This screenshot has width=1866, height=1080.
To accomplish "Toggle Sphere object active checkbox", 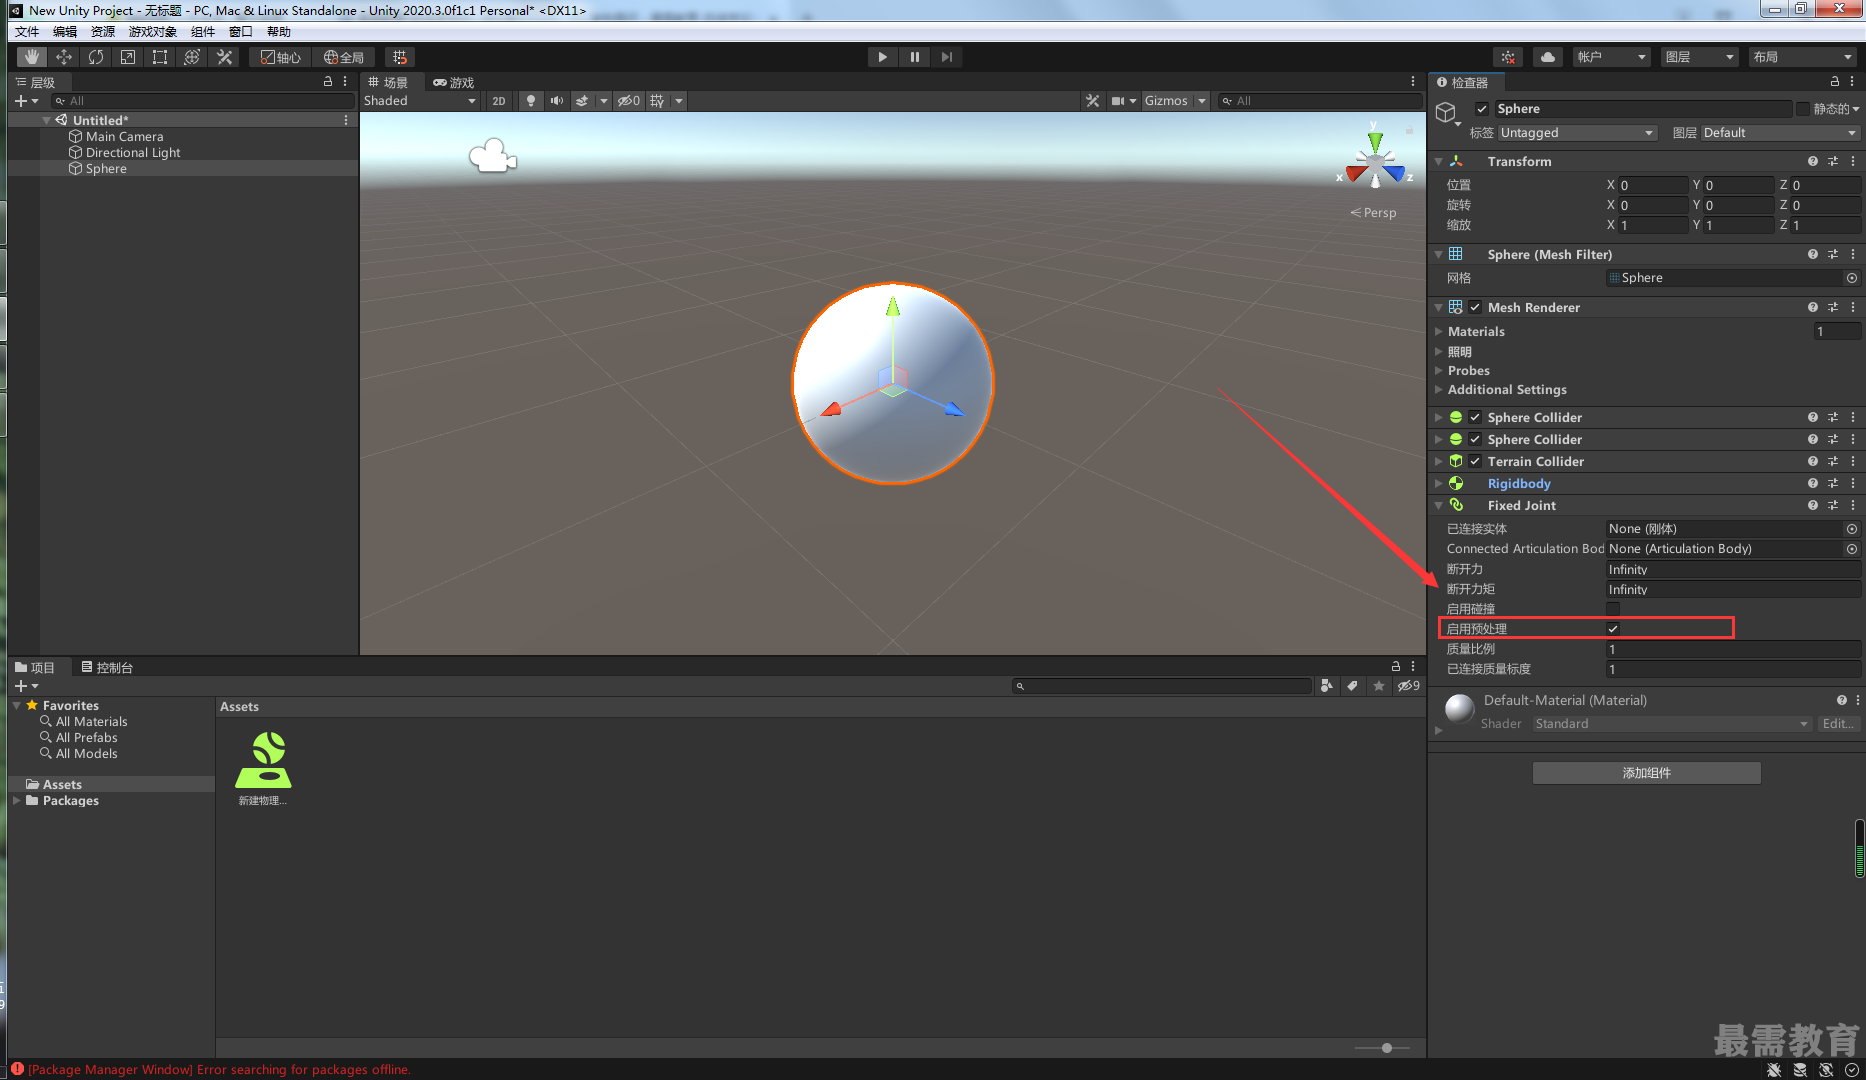I will click(1482, 109).
